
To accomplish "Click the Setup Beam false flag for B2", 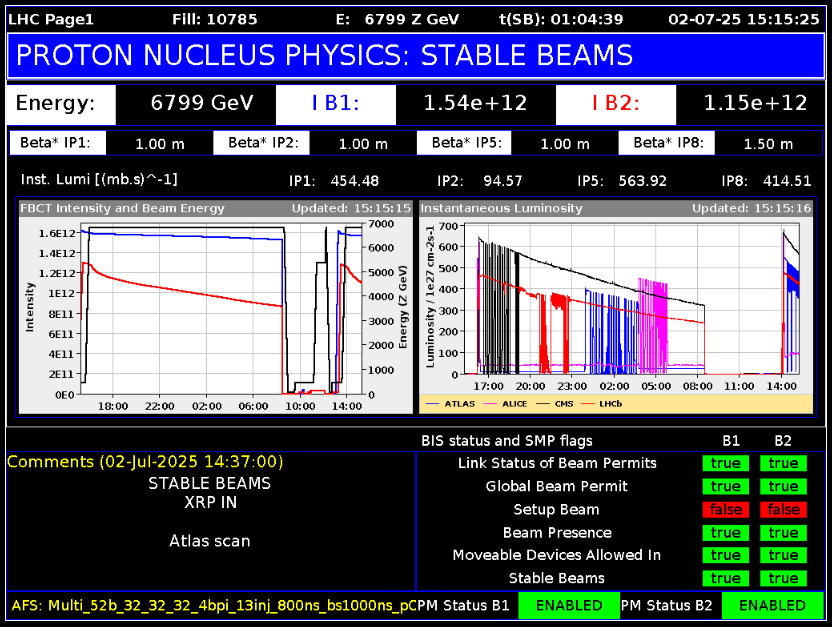I will tap(783, 509).
